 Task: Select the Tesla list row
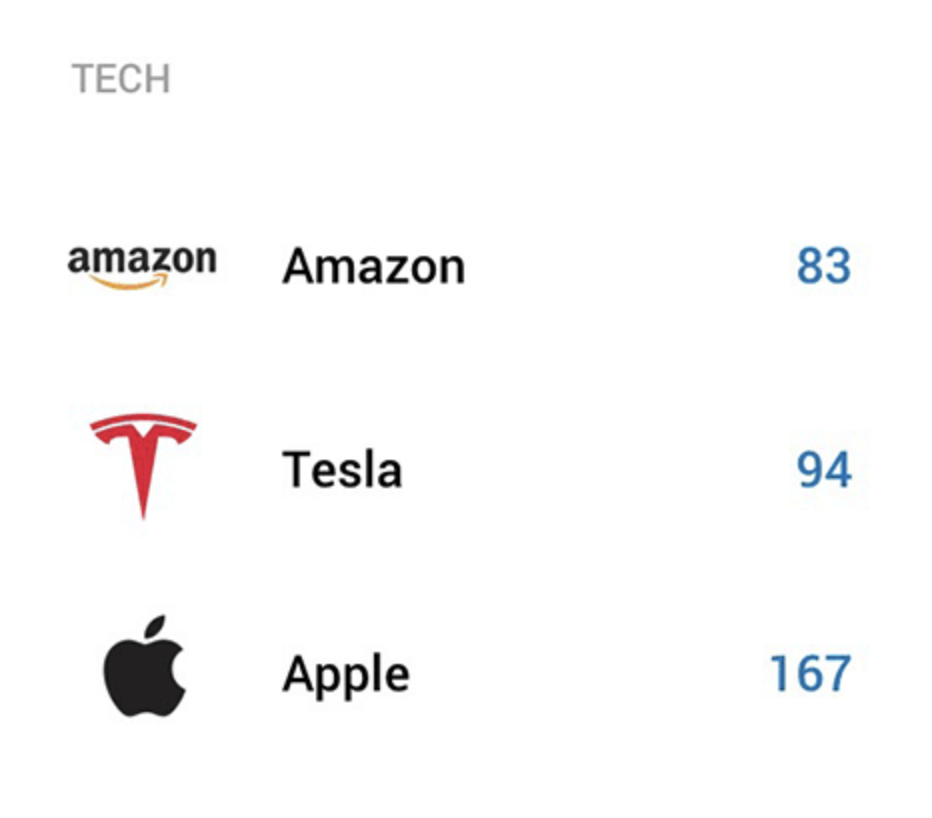[459, 467]
